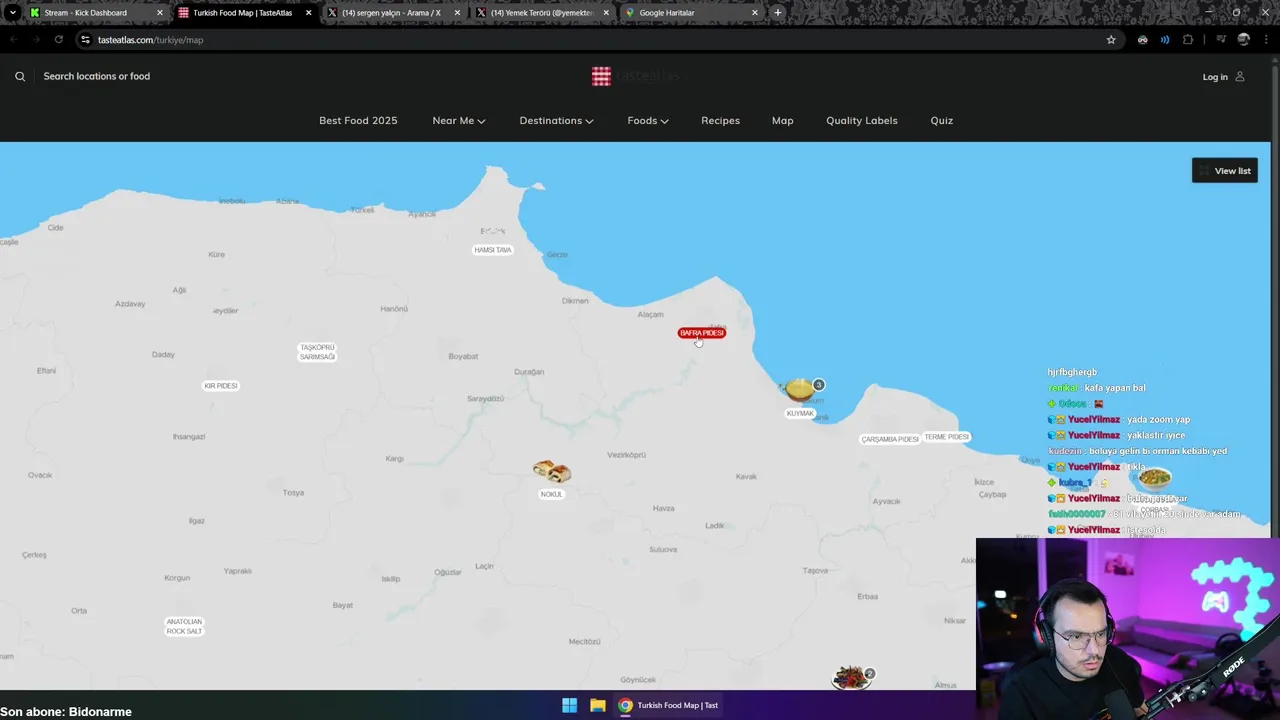Click the food cluster icon marked 2
The image size is (1280, 720).
coord(851,678)
